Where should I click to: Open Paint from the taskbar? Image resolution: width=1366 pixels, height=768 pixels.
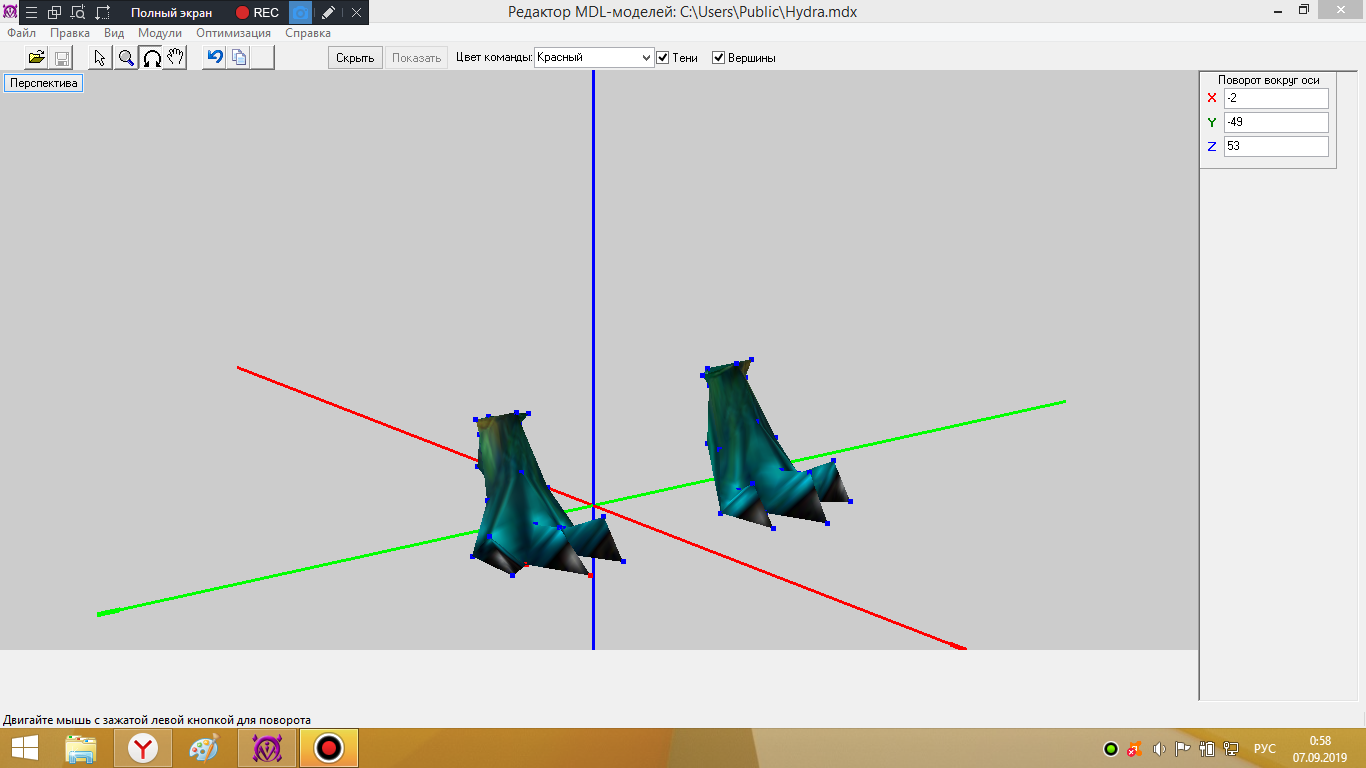pyautogui.click(x=203, y=748)
